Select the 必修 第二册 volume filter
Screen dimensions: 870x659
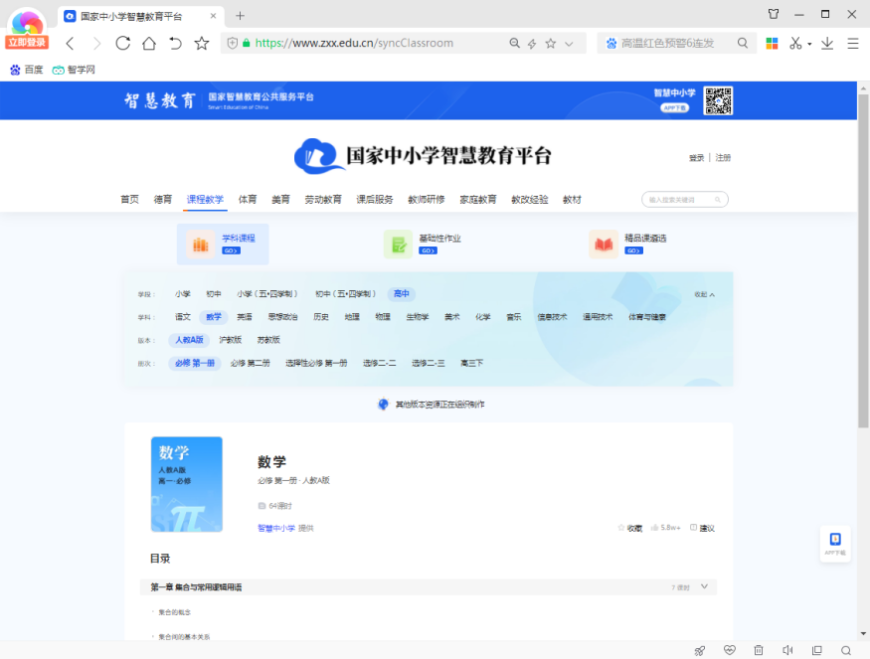click(250, 363)
